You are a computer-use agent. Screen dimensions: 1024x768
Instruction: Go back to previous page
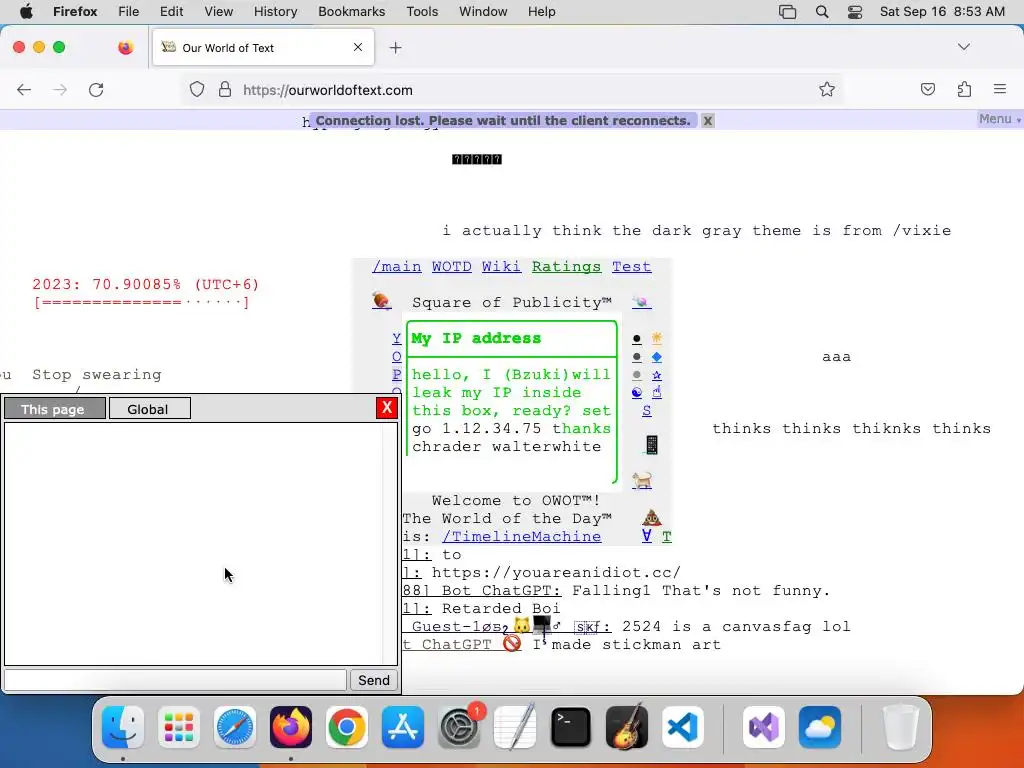click(x=24, y=89)
